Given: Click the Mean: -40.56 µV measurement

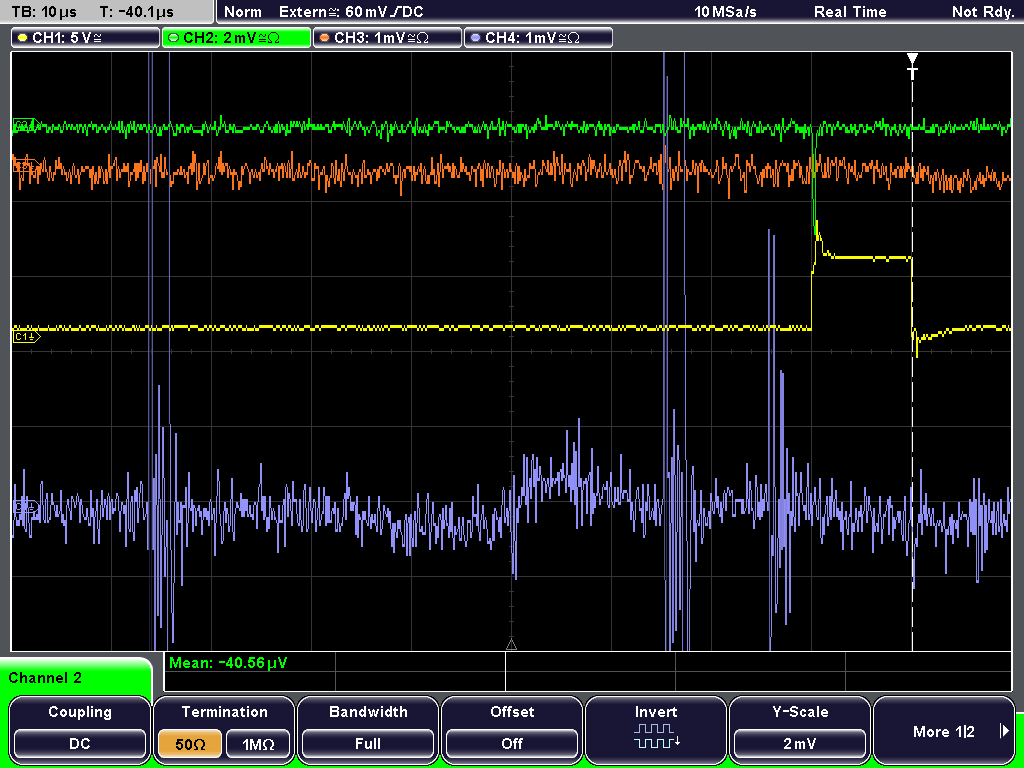Looking at the screenshot, I should click(x=228, y=663).
